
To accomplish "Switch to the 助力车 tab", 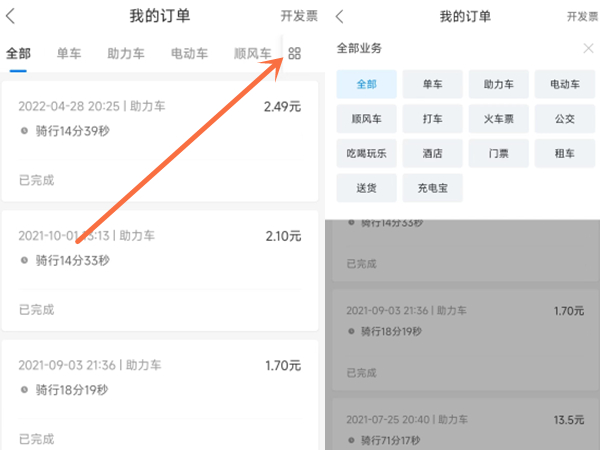I will 126,54.
